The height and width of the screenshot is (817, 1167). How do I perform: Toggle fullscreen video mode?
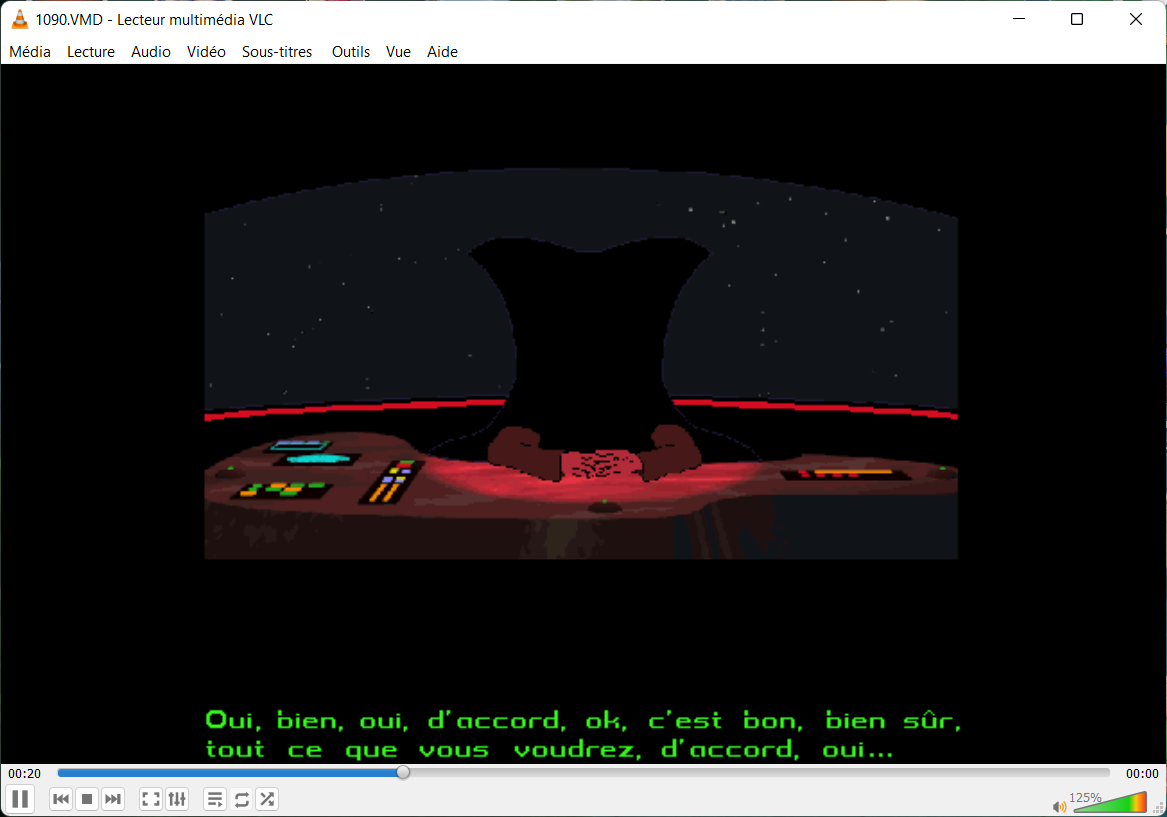151,799
